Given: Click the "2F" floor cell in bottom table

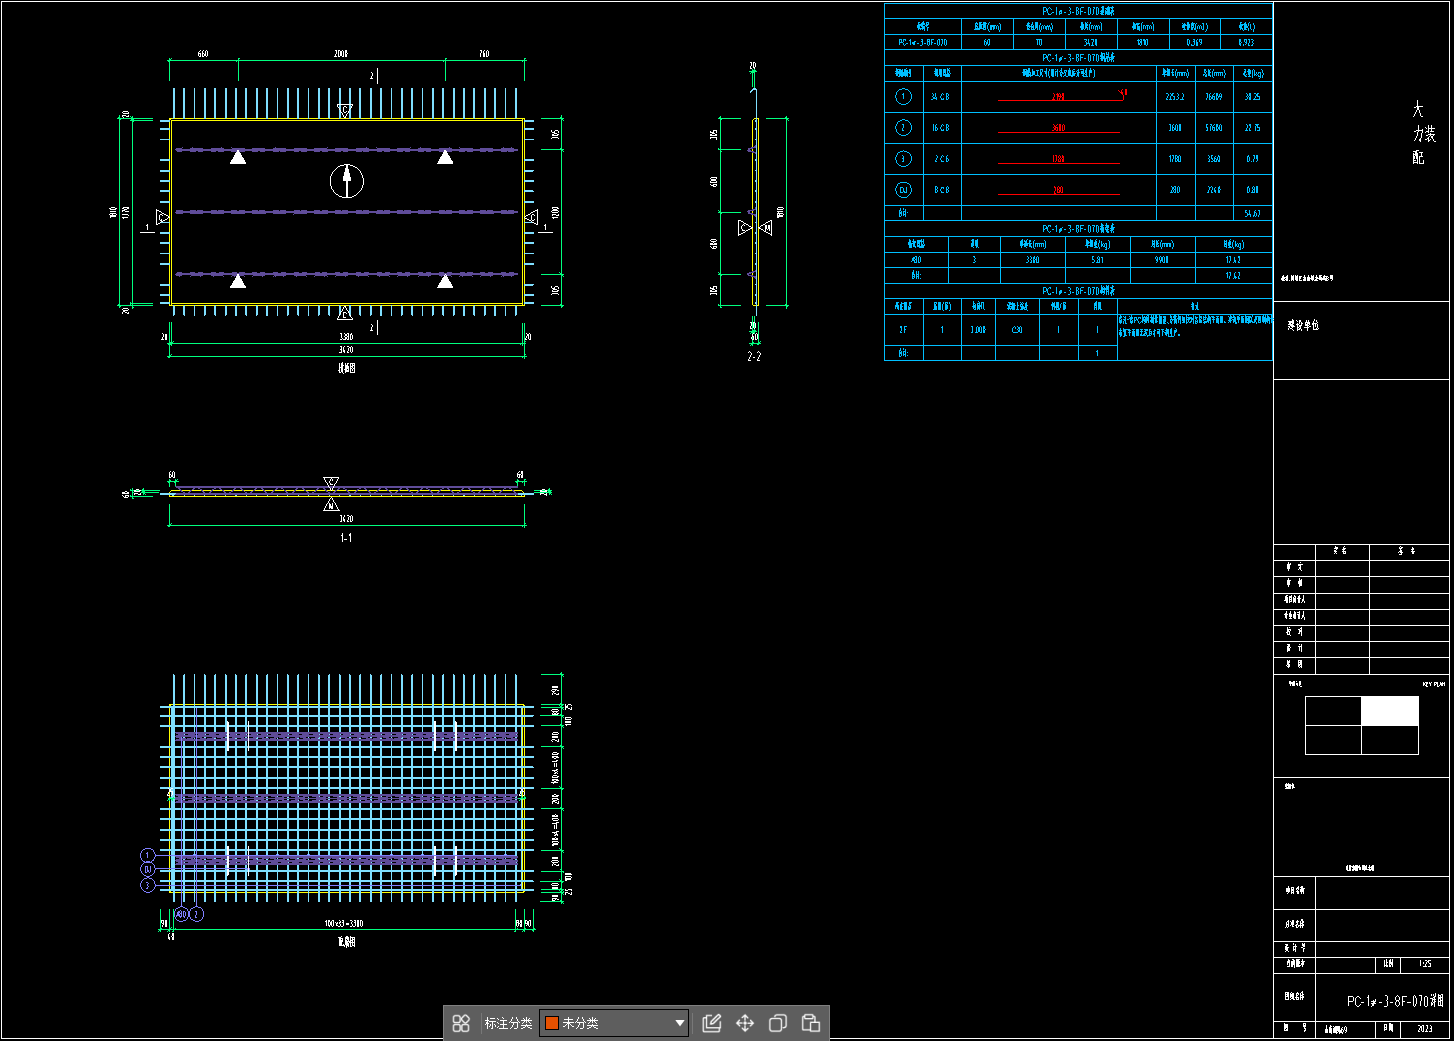Looking at the screenshot, I should [x=903, y=329].
